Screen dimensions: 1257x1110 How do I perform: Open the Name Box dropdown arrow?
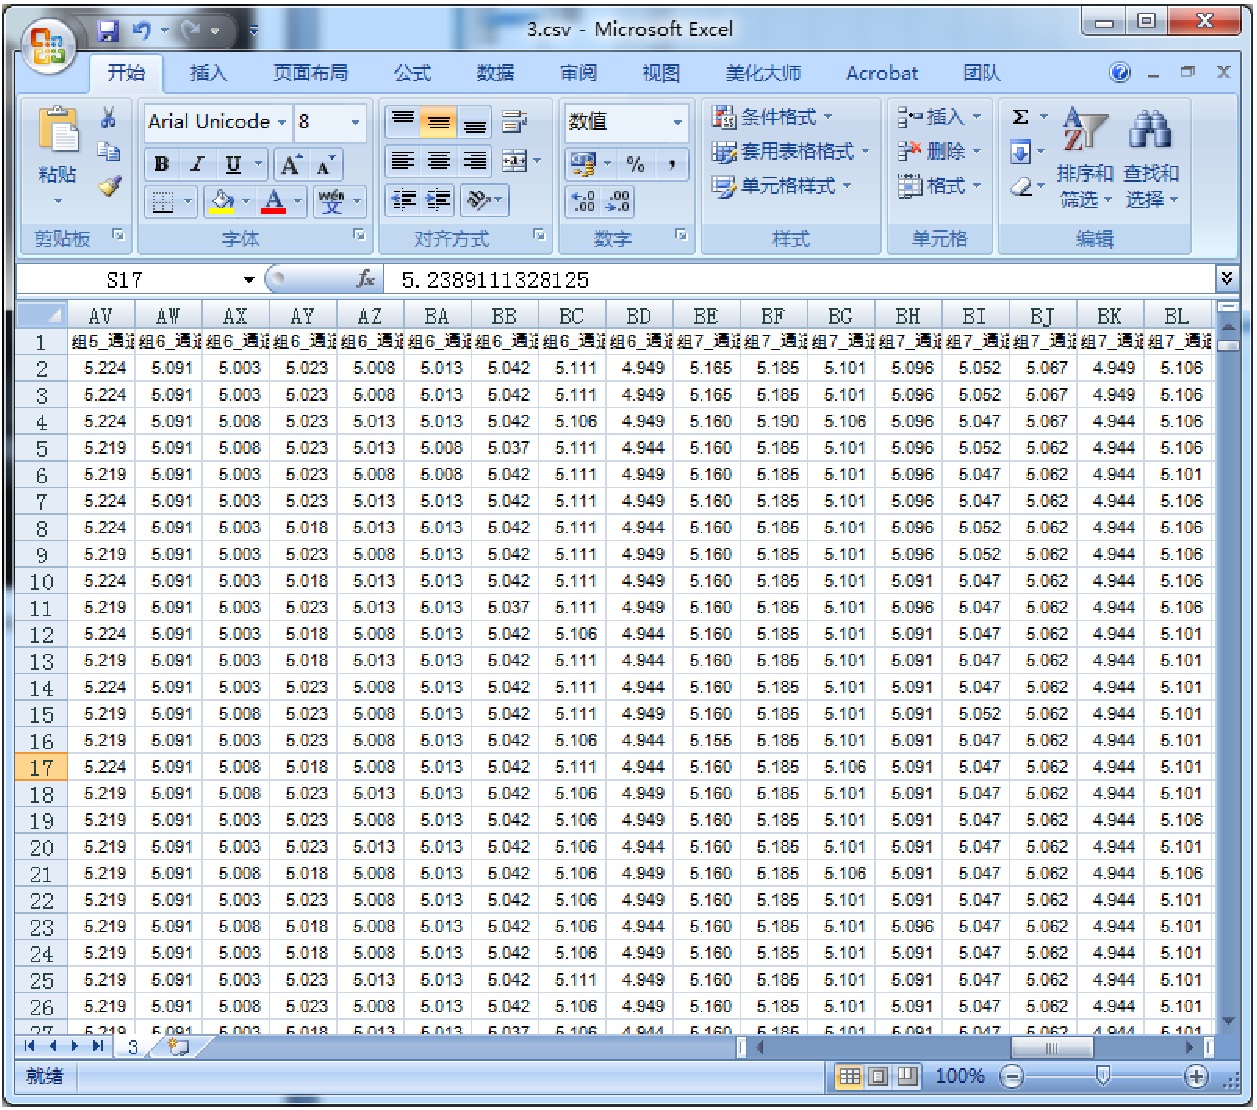tap(248, 280)
